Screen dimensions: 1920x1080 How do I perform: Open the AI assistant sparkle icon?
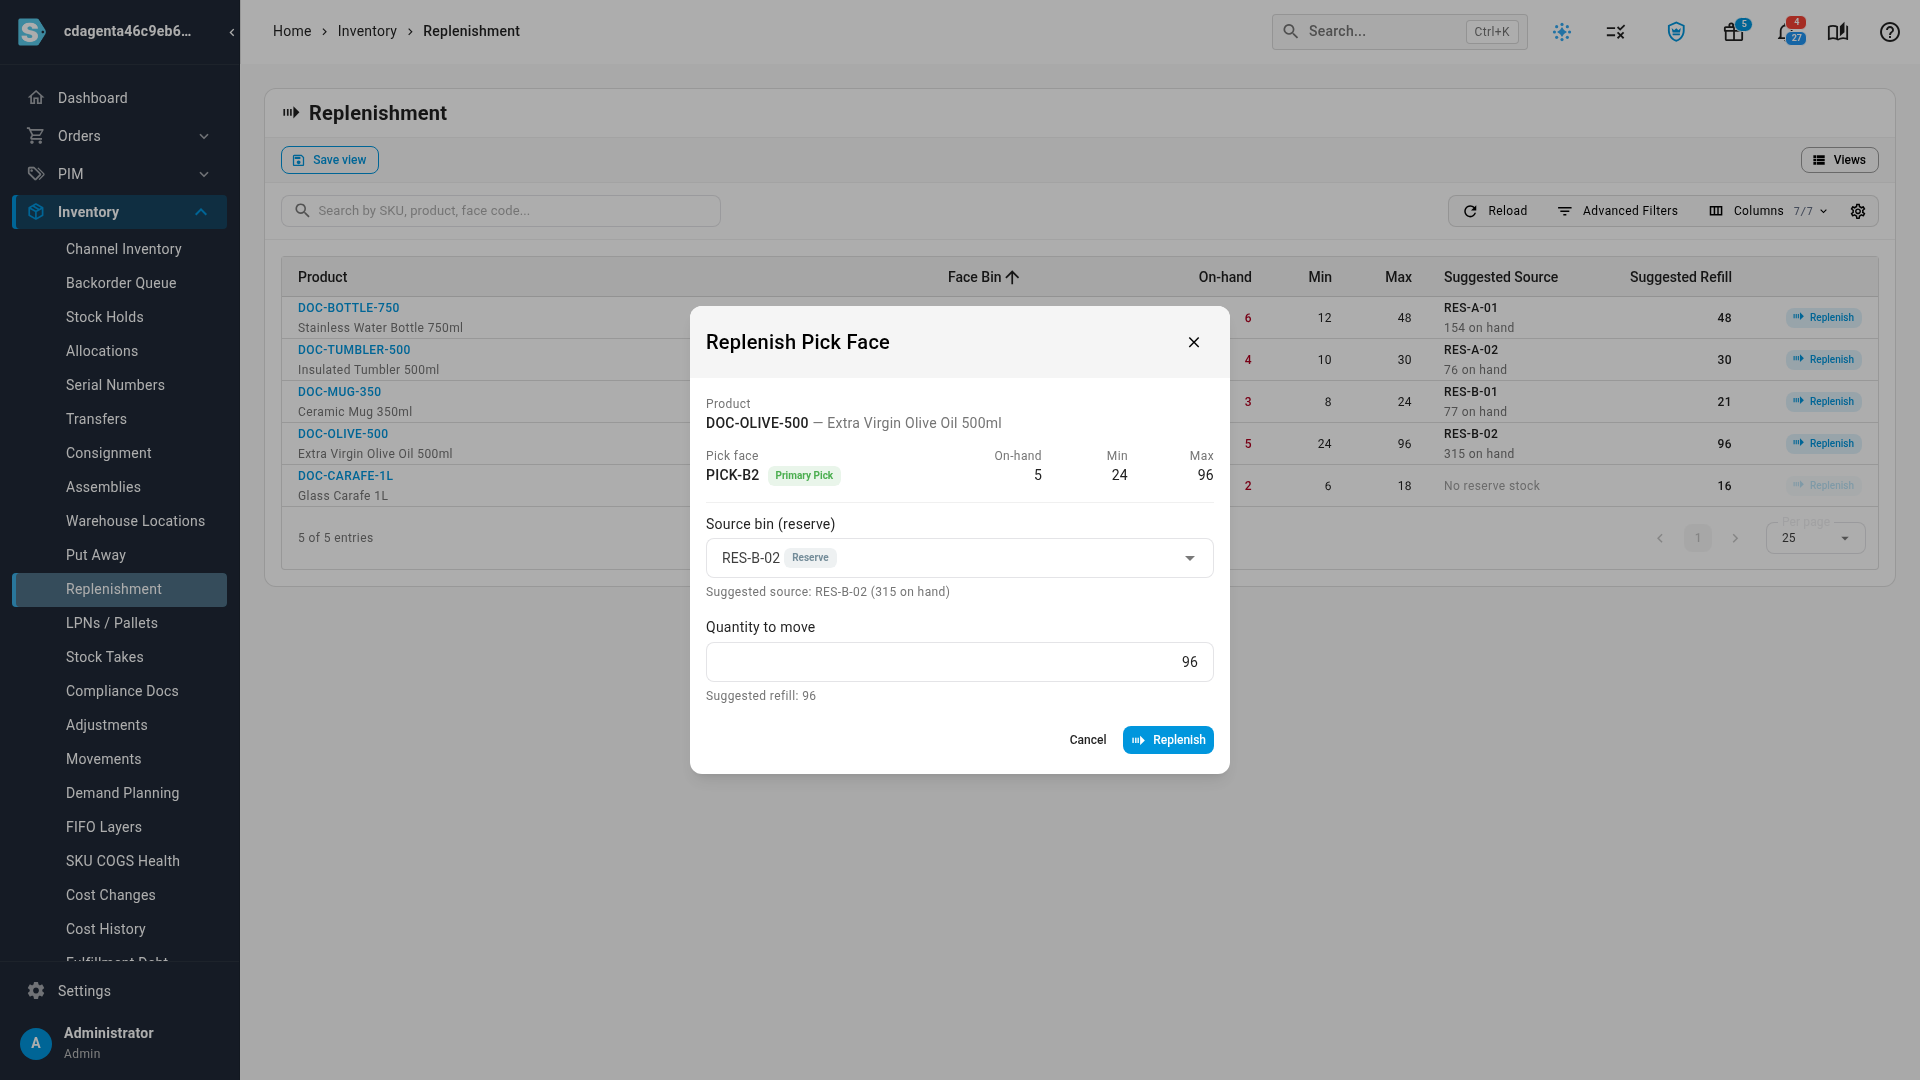[1562, 32]
